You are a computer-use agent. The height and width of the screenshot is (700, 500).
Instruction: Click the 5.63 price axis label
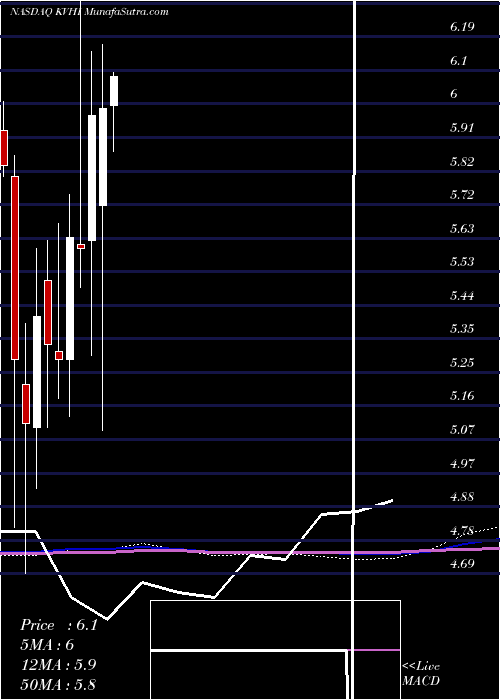coord(462,229)
